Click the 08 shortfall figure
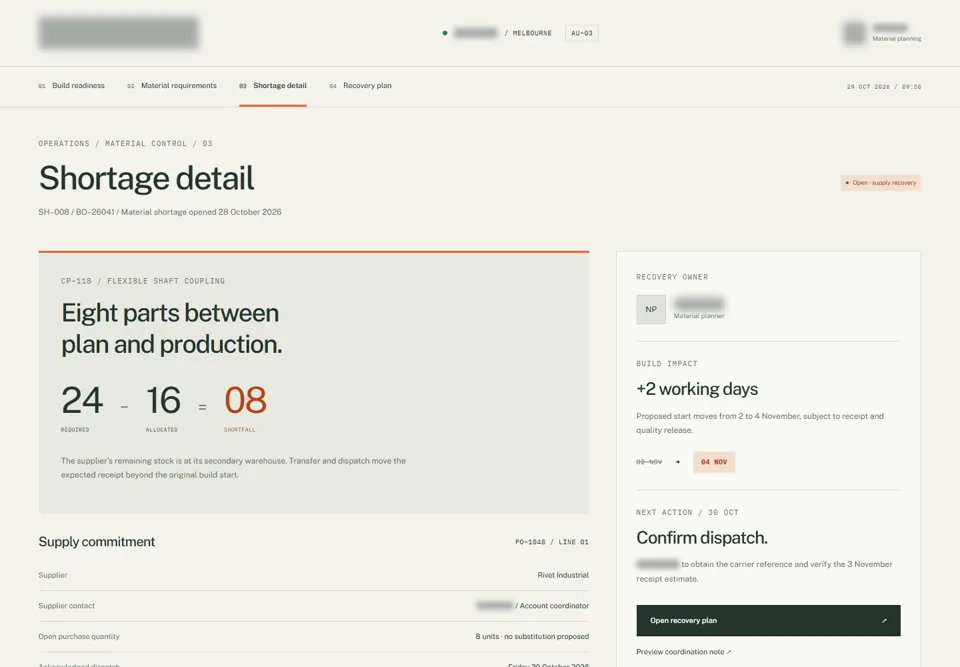This screenshot has height=667, width=960. 245,400
